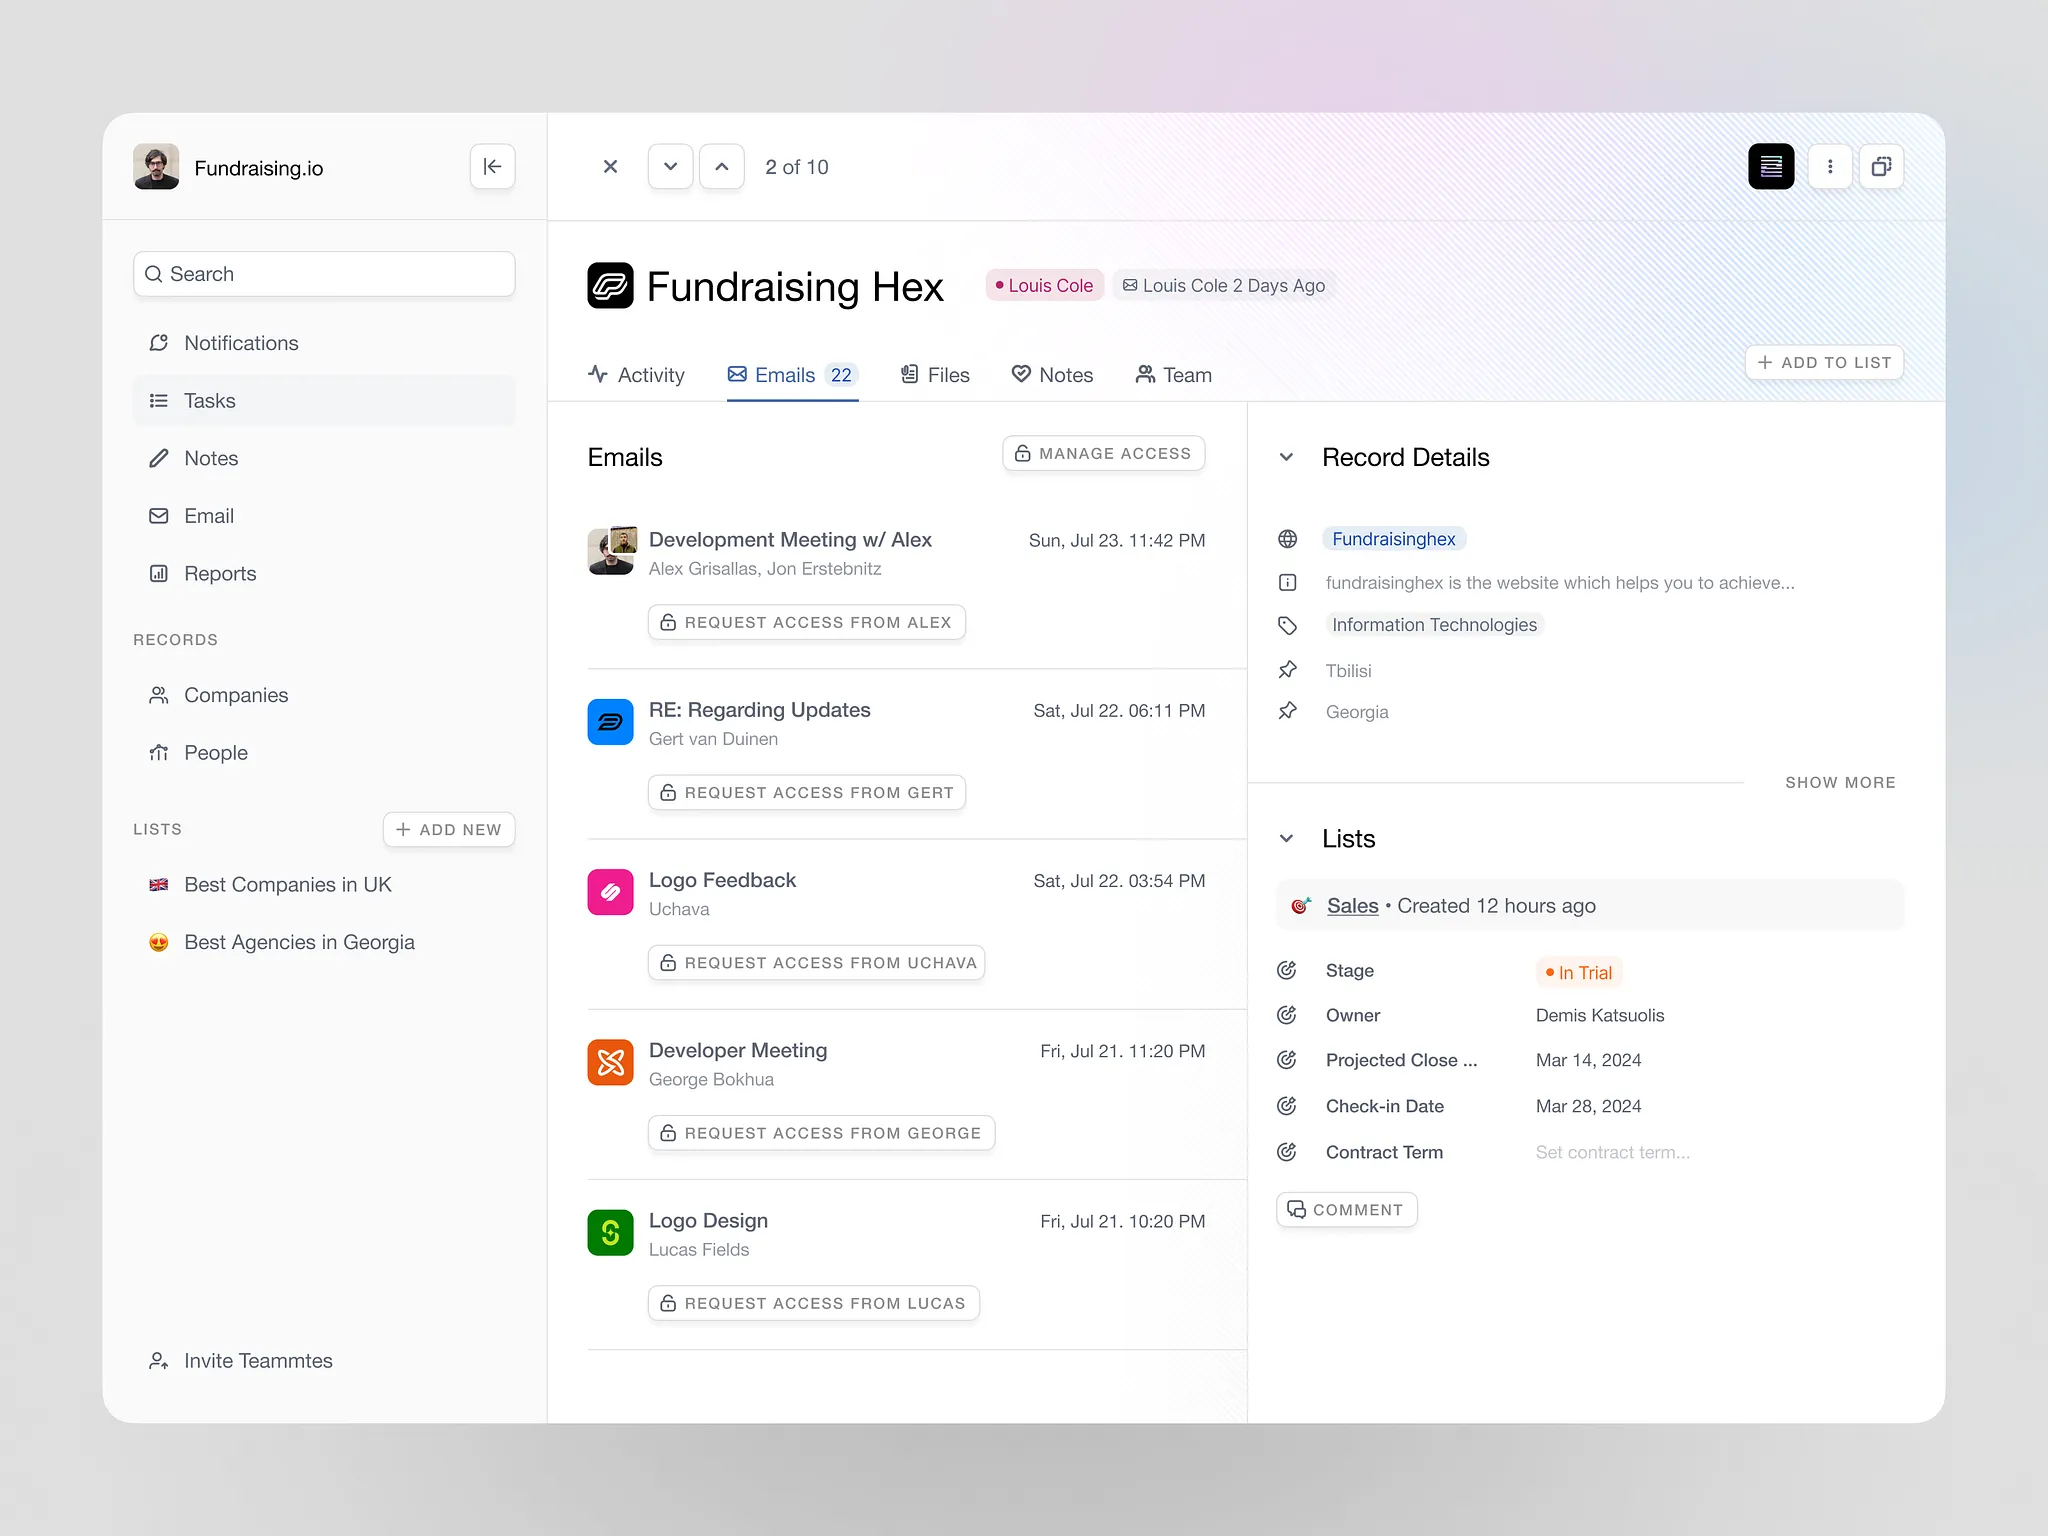Click the Search field in sidebar
2048x1536 pixels.
(324, 274)
